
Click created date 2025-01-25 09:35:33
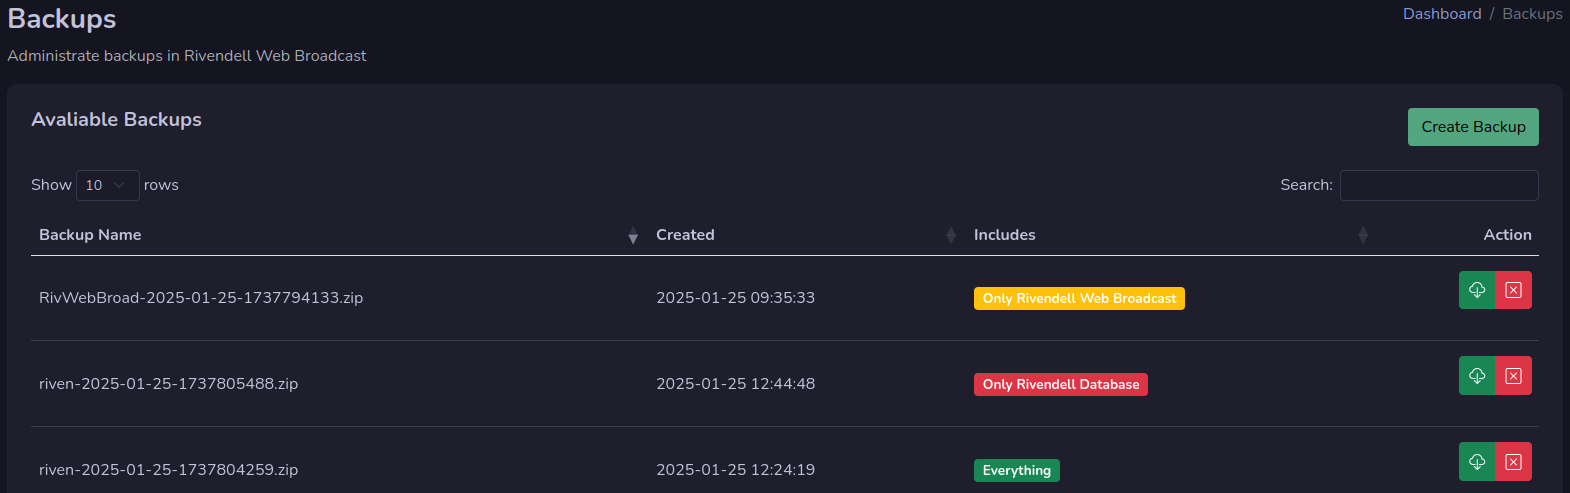click(735, 298)
